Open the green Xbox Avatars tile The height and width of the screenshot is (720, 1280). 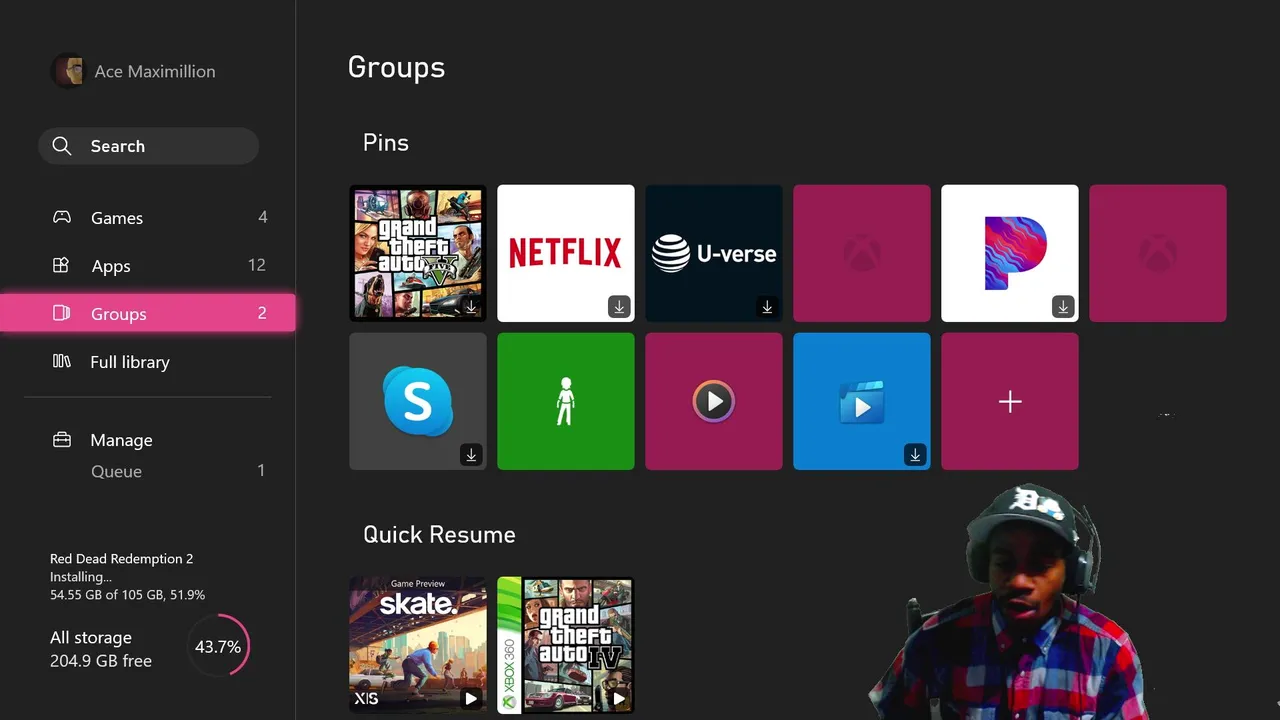(x=566, y=401)
